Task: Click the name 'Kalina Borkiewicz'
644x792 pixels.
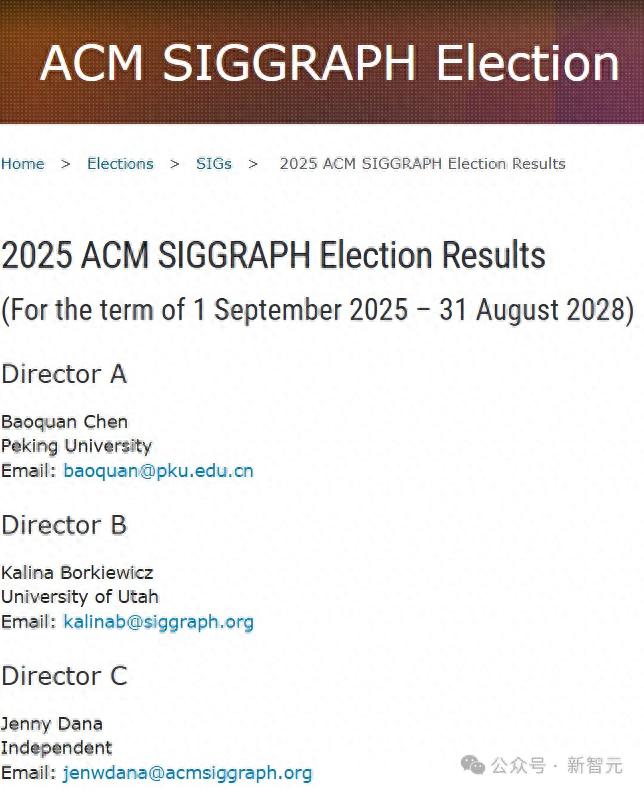Action: tap(77, 573)
